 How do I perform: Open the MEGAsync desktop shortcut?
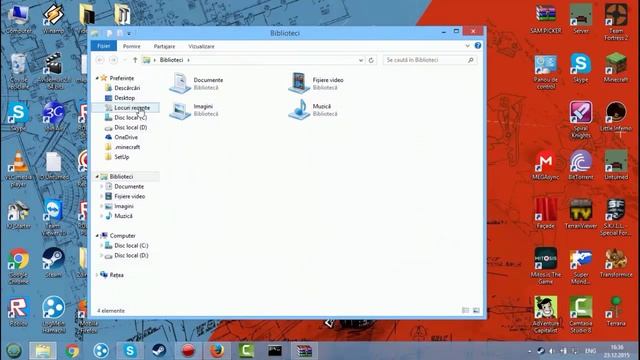546,165
